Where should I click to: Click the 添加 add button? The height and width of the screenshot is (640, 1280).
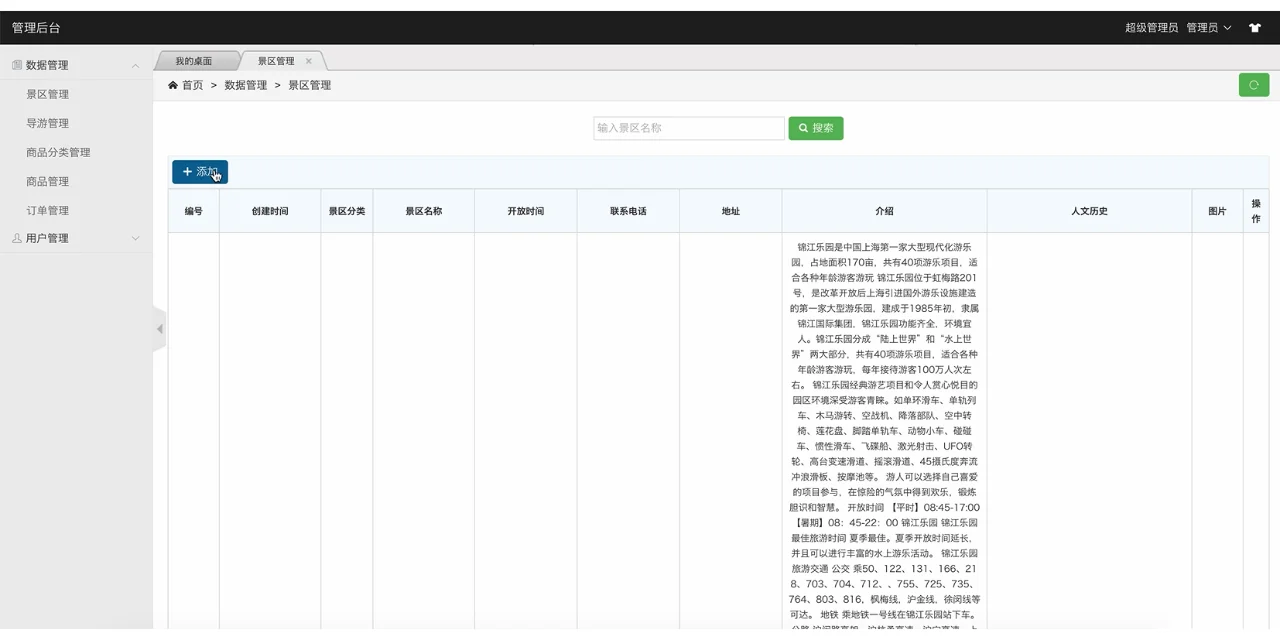click(x=199, y=172)
